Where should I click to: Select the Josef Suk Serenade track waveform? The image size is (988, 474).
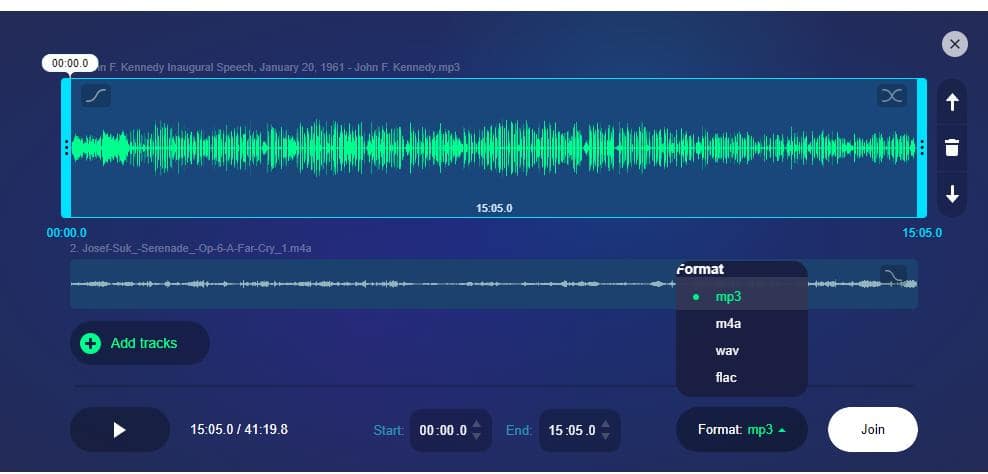tap(494, 284)
